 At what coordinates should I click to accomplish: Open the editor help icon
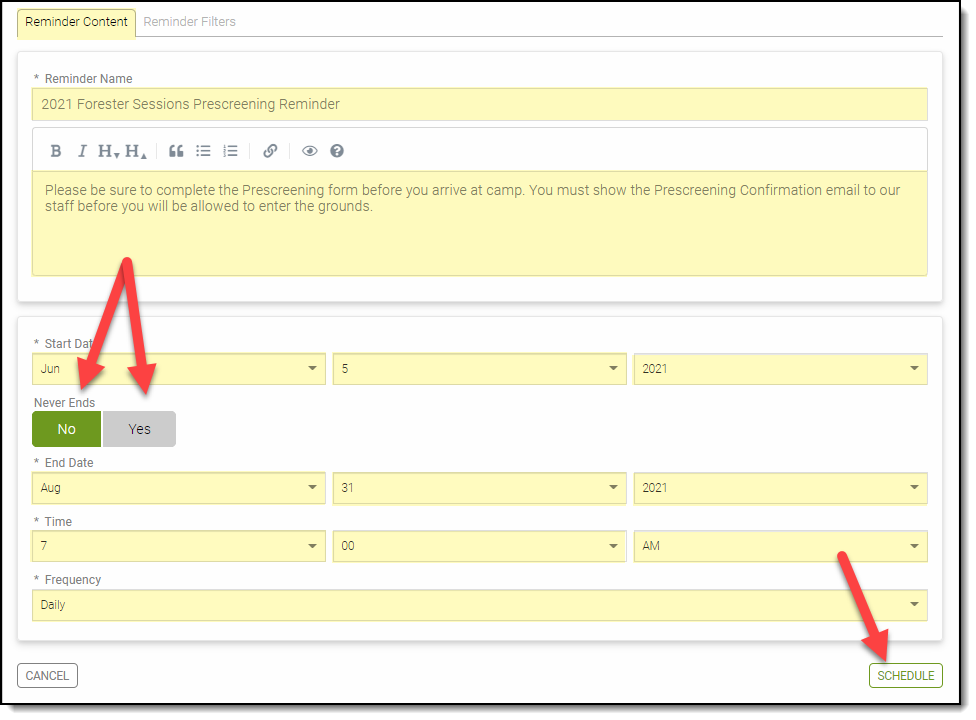(x=337, y=151)
